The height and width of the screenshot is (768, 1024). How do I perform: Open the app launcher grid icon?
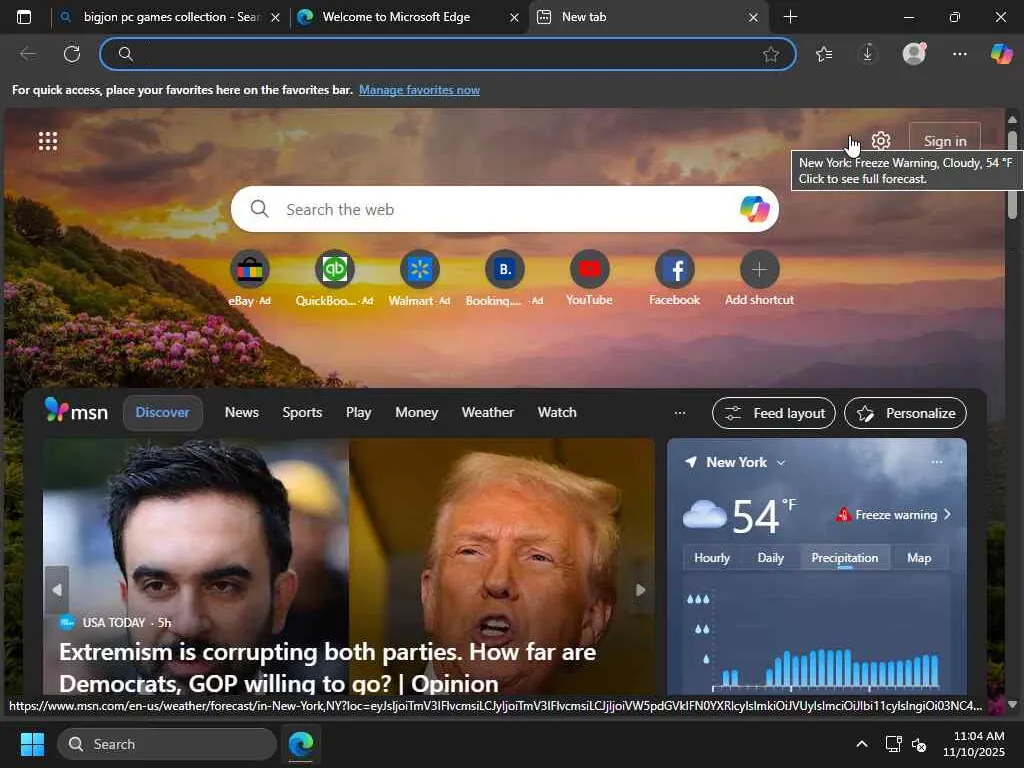click(48, 140)
